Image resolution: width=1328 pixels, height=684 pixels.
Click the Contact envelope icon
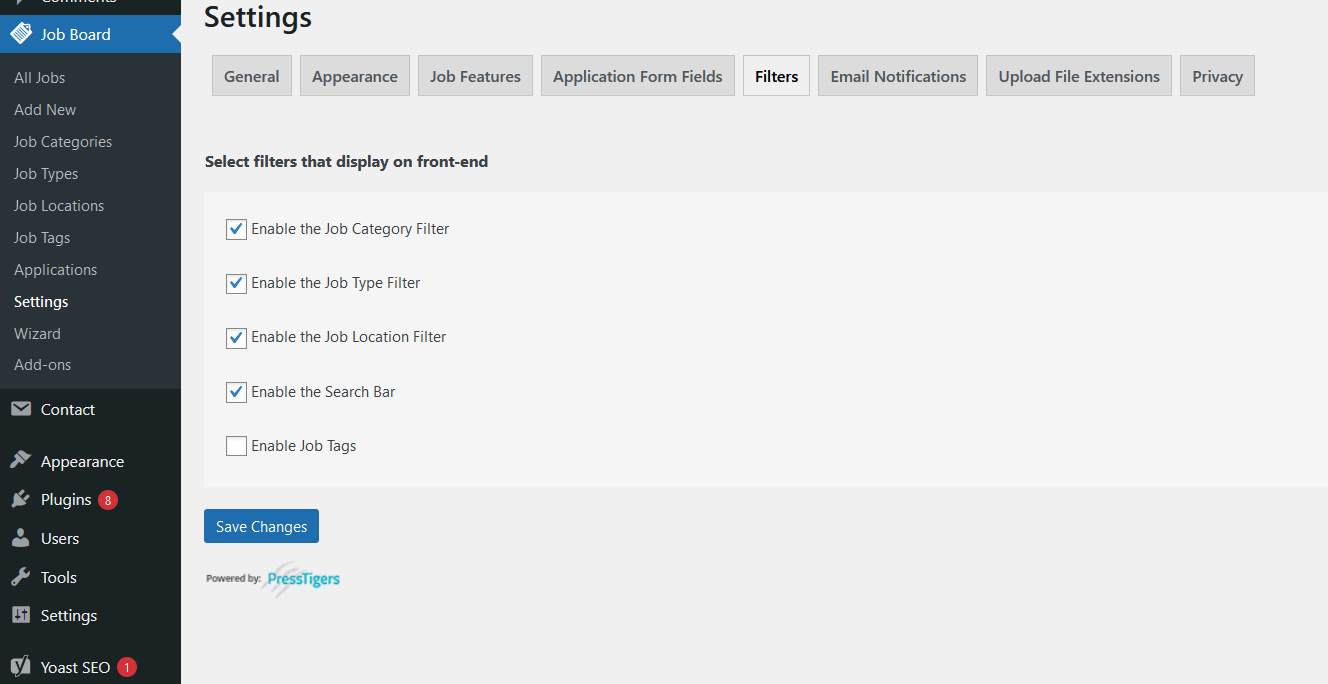[x=20, y=409]
